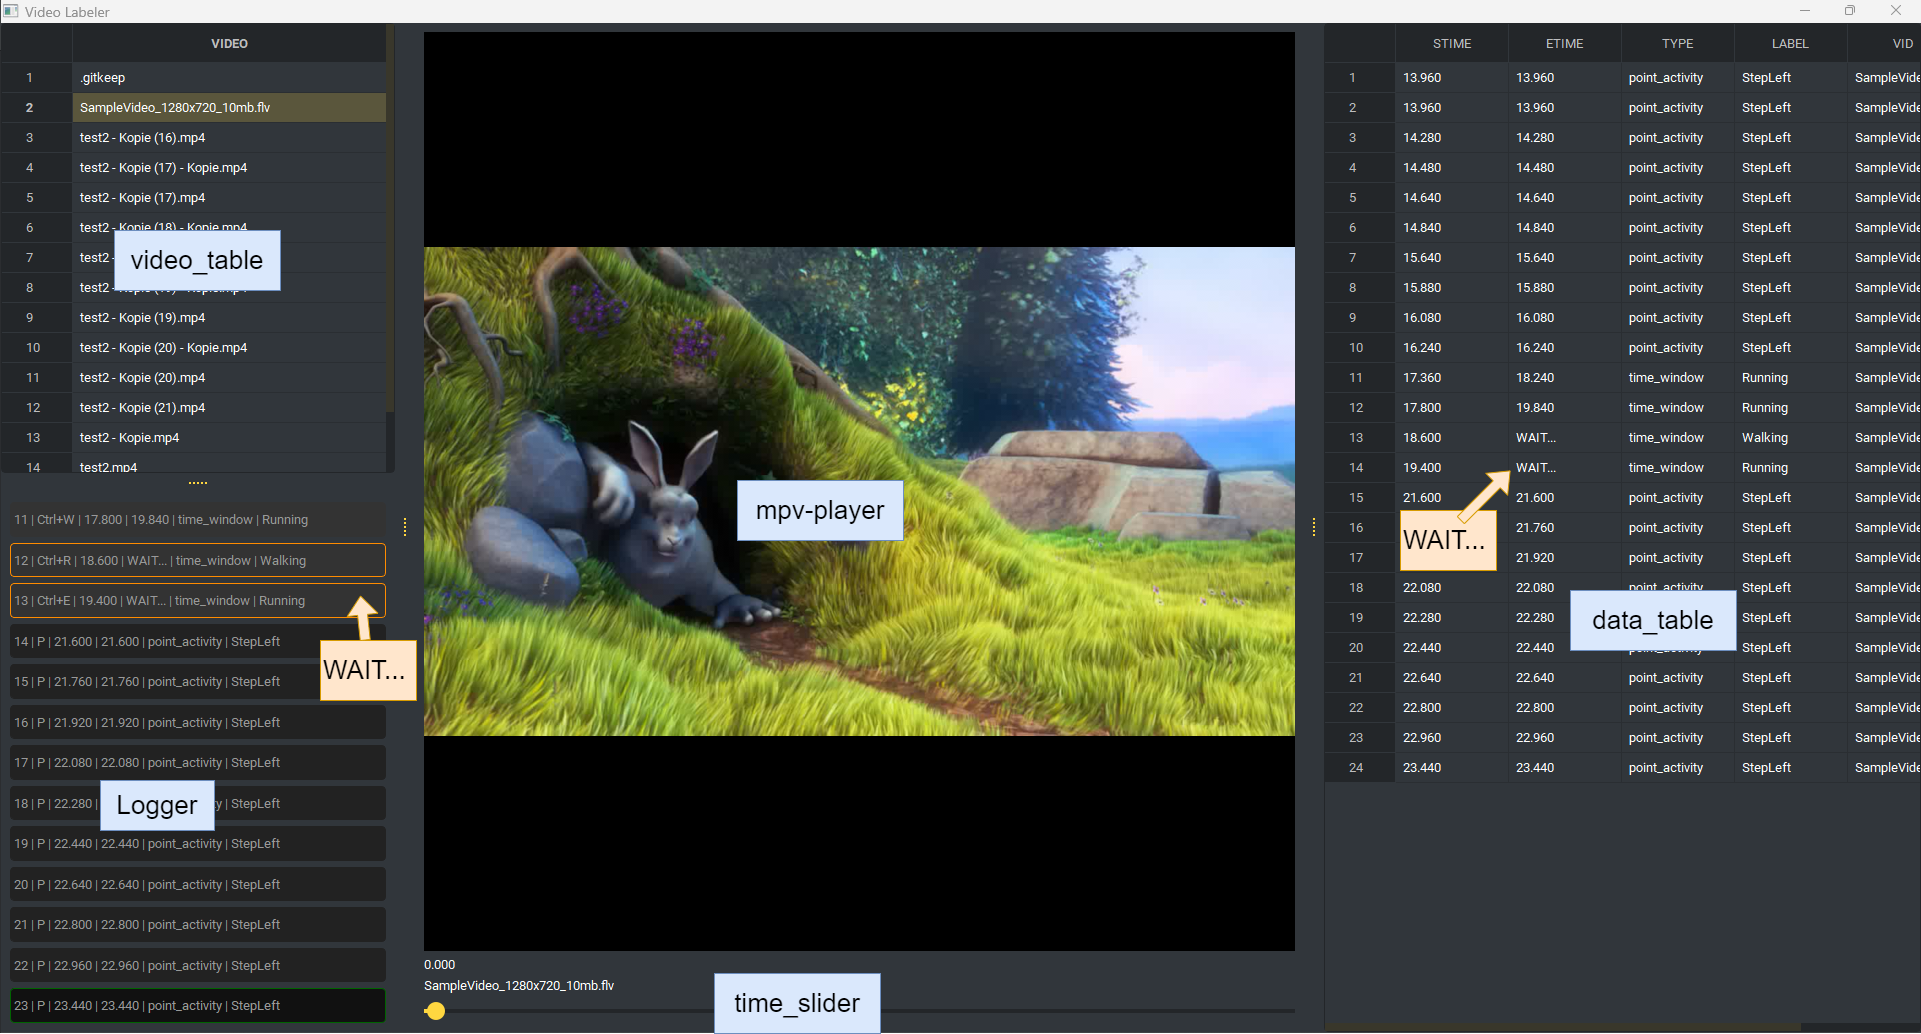Click ETIME cell 14.640 in data table
1921x1034 pixels.
pyautogui.click(x=1565, y=198)
